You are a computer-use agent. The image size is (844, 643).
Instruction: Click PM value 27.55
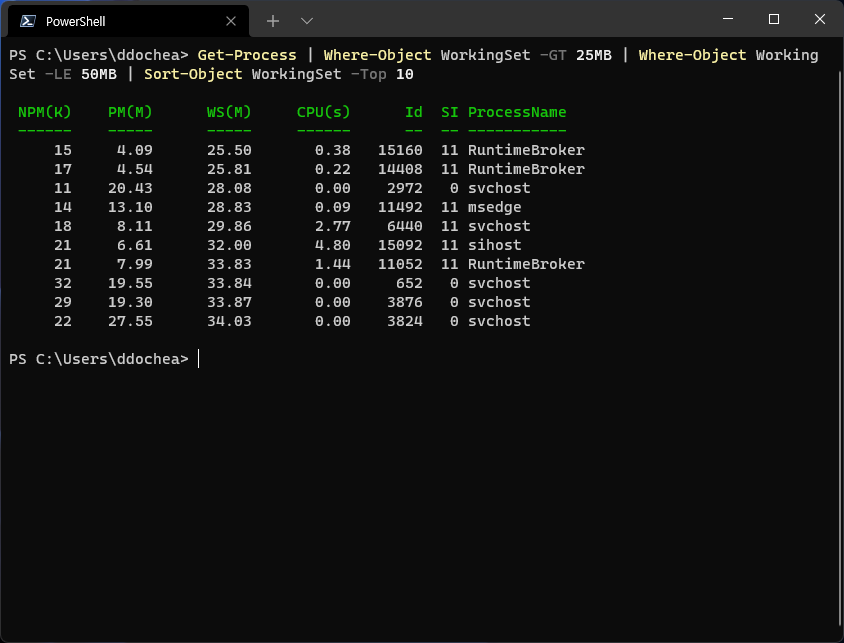coord(130,321)
